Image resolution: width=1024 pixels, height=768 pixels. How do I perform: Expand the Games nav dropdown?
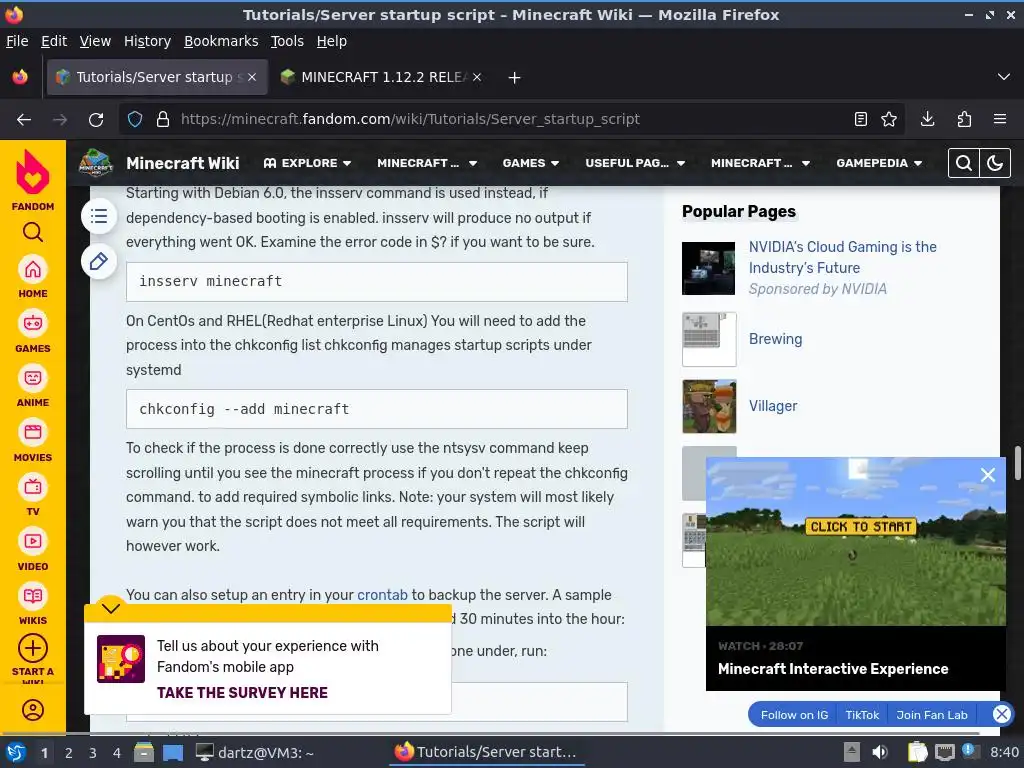click(531, 163)
